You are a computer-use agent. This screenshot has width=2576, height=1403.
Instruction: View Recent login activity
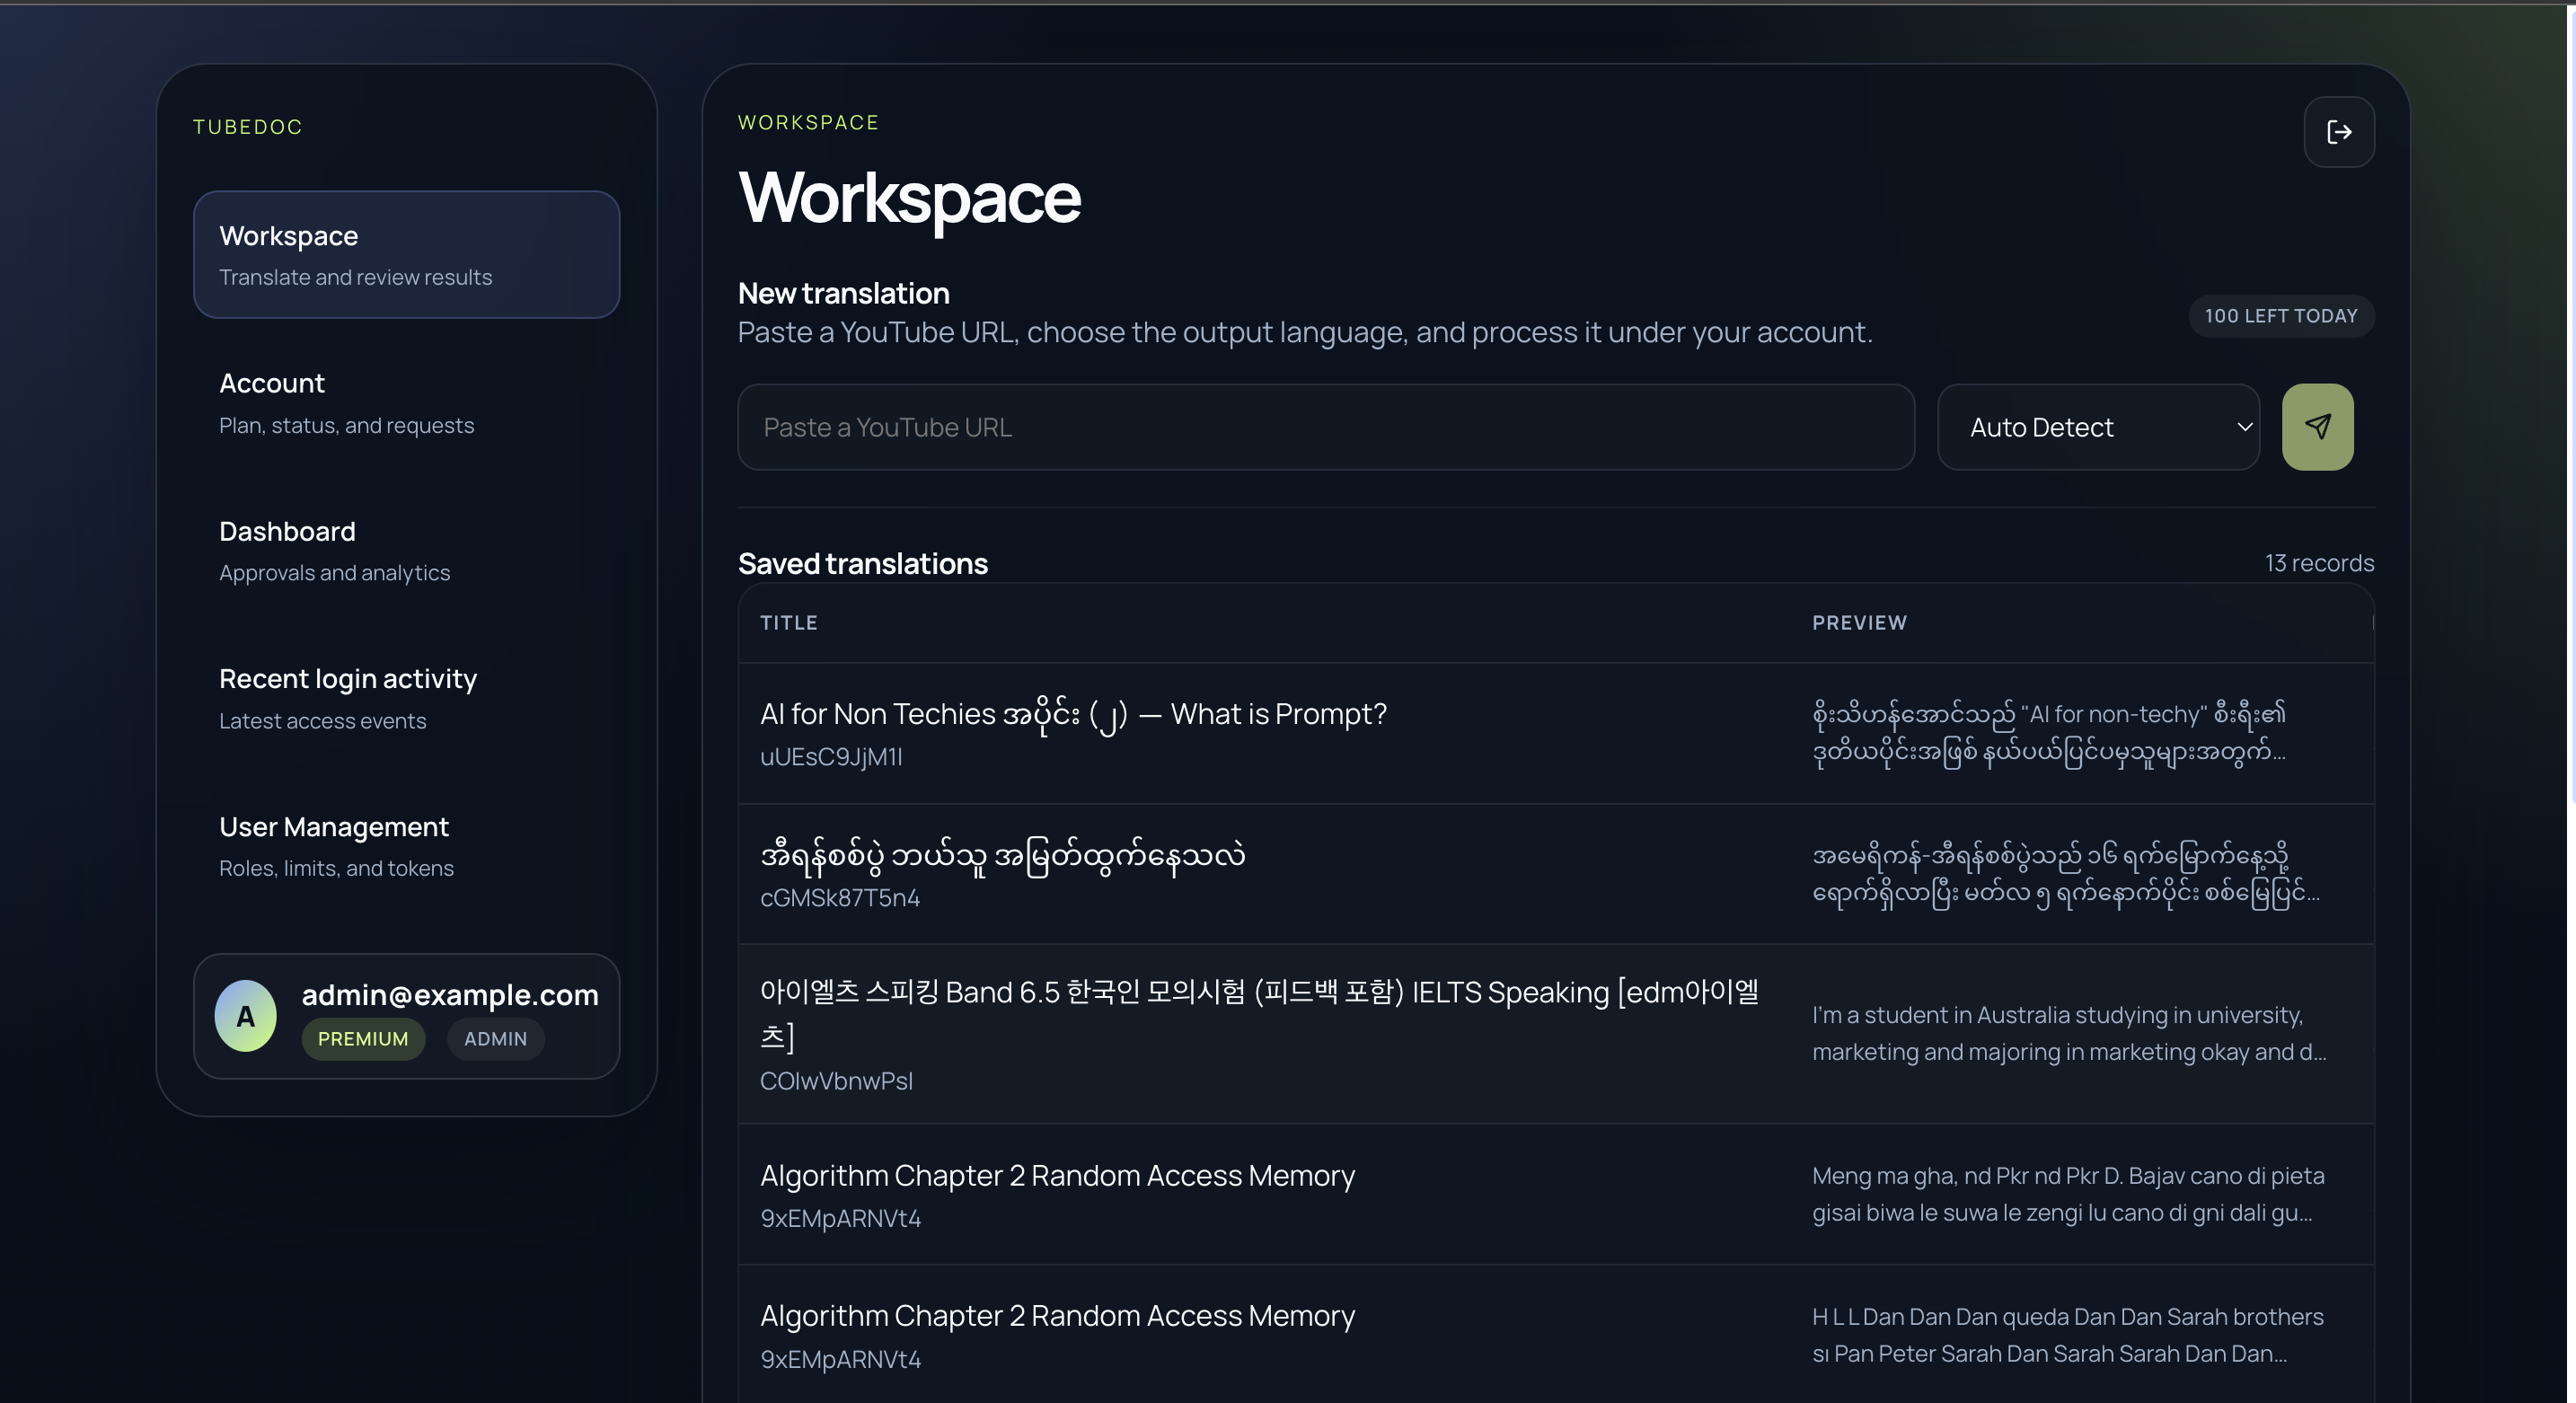[347, 698]
